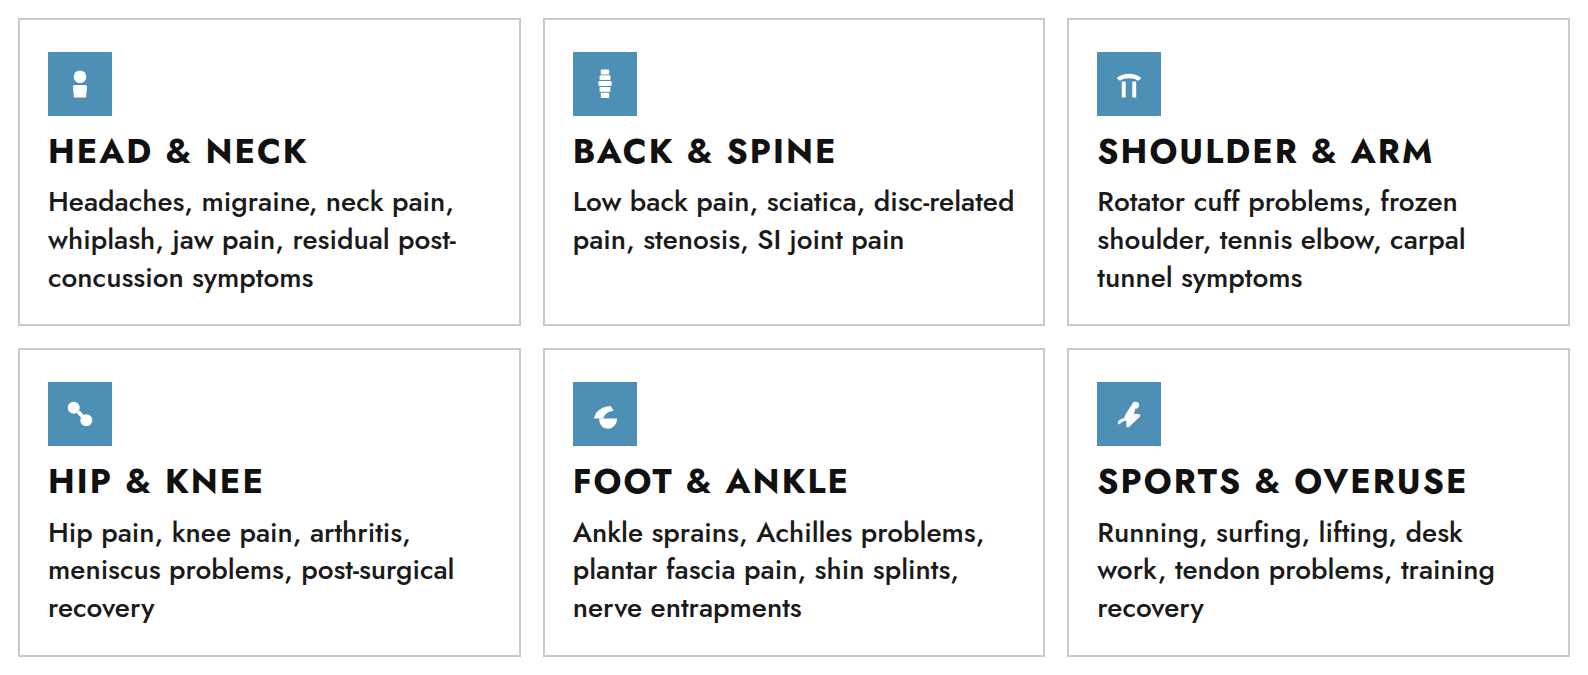Select the rotator cuff problems description
The width and height of the screenshot is (1588, 675).
click(1281, 240)
